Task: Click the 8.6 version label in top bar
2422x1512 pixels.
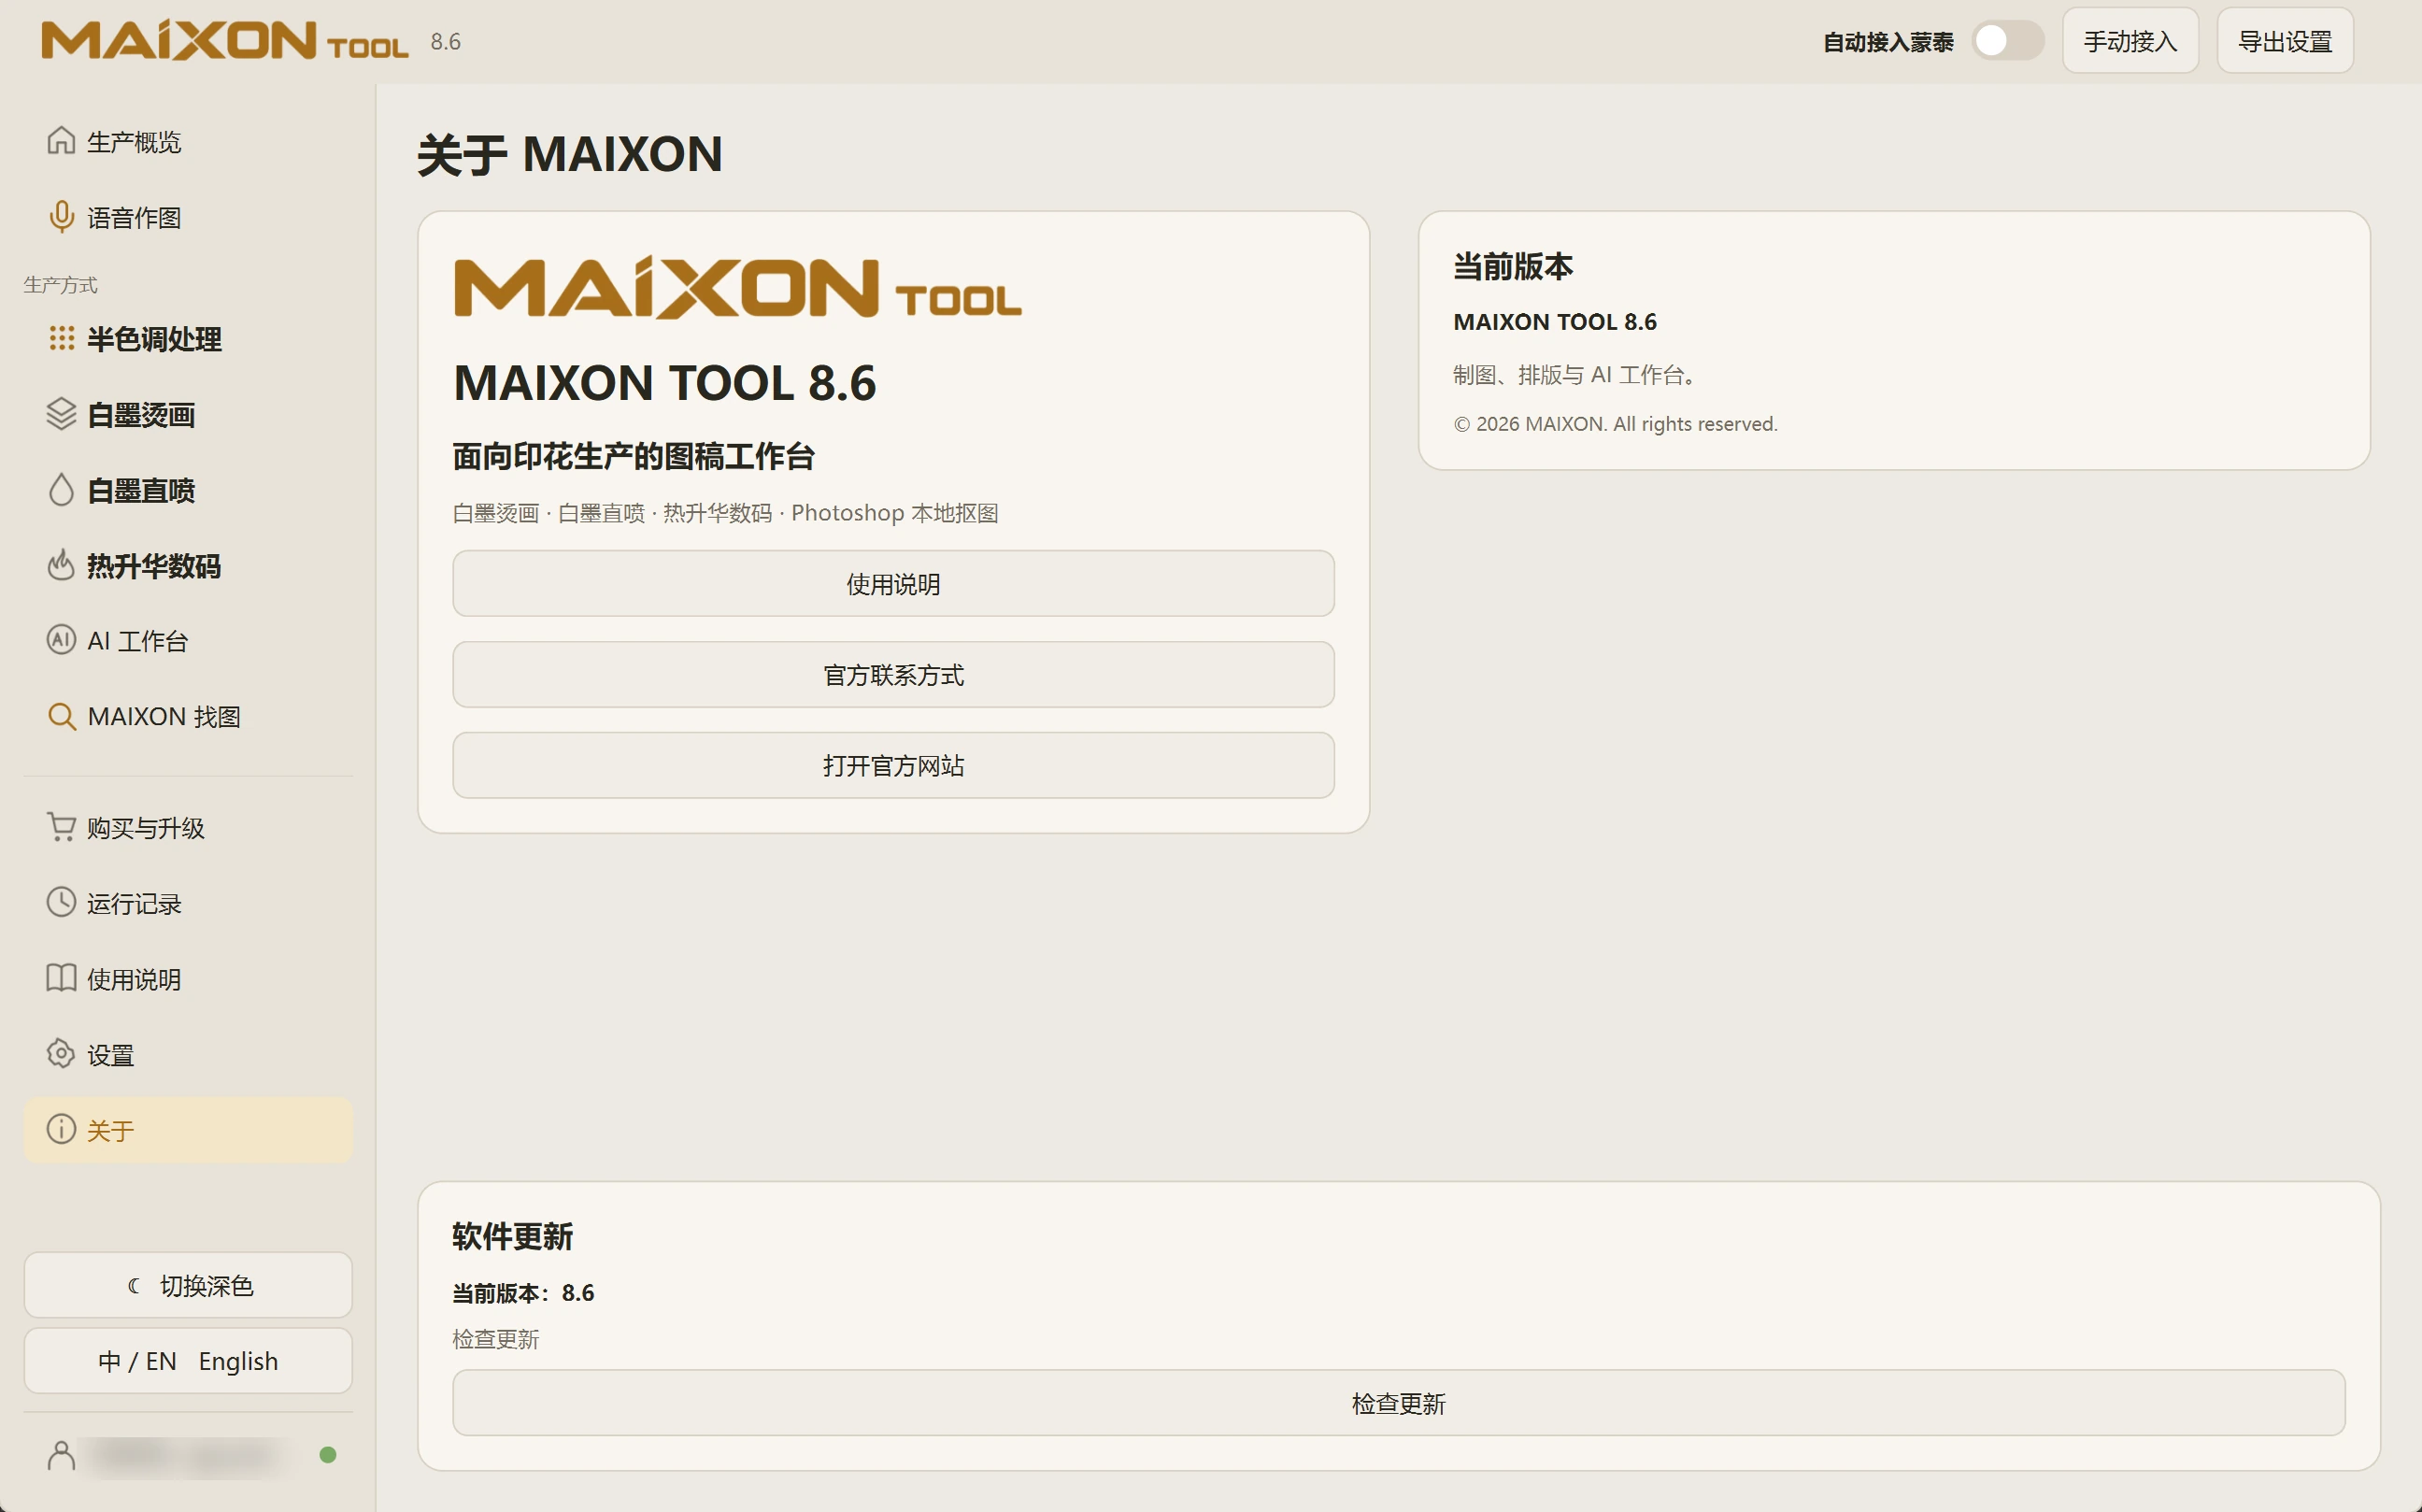Action: point(445,41)
